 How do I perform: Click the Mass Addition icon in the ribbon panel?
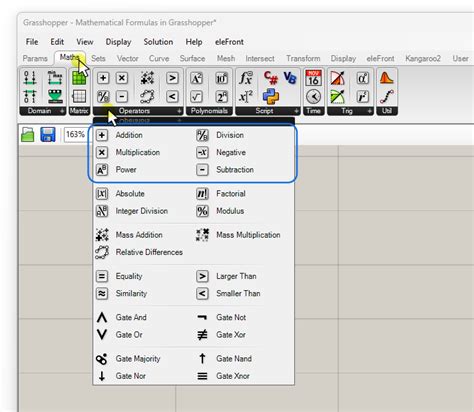pos(147,78)
